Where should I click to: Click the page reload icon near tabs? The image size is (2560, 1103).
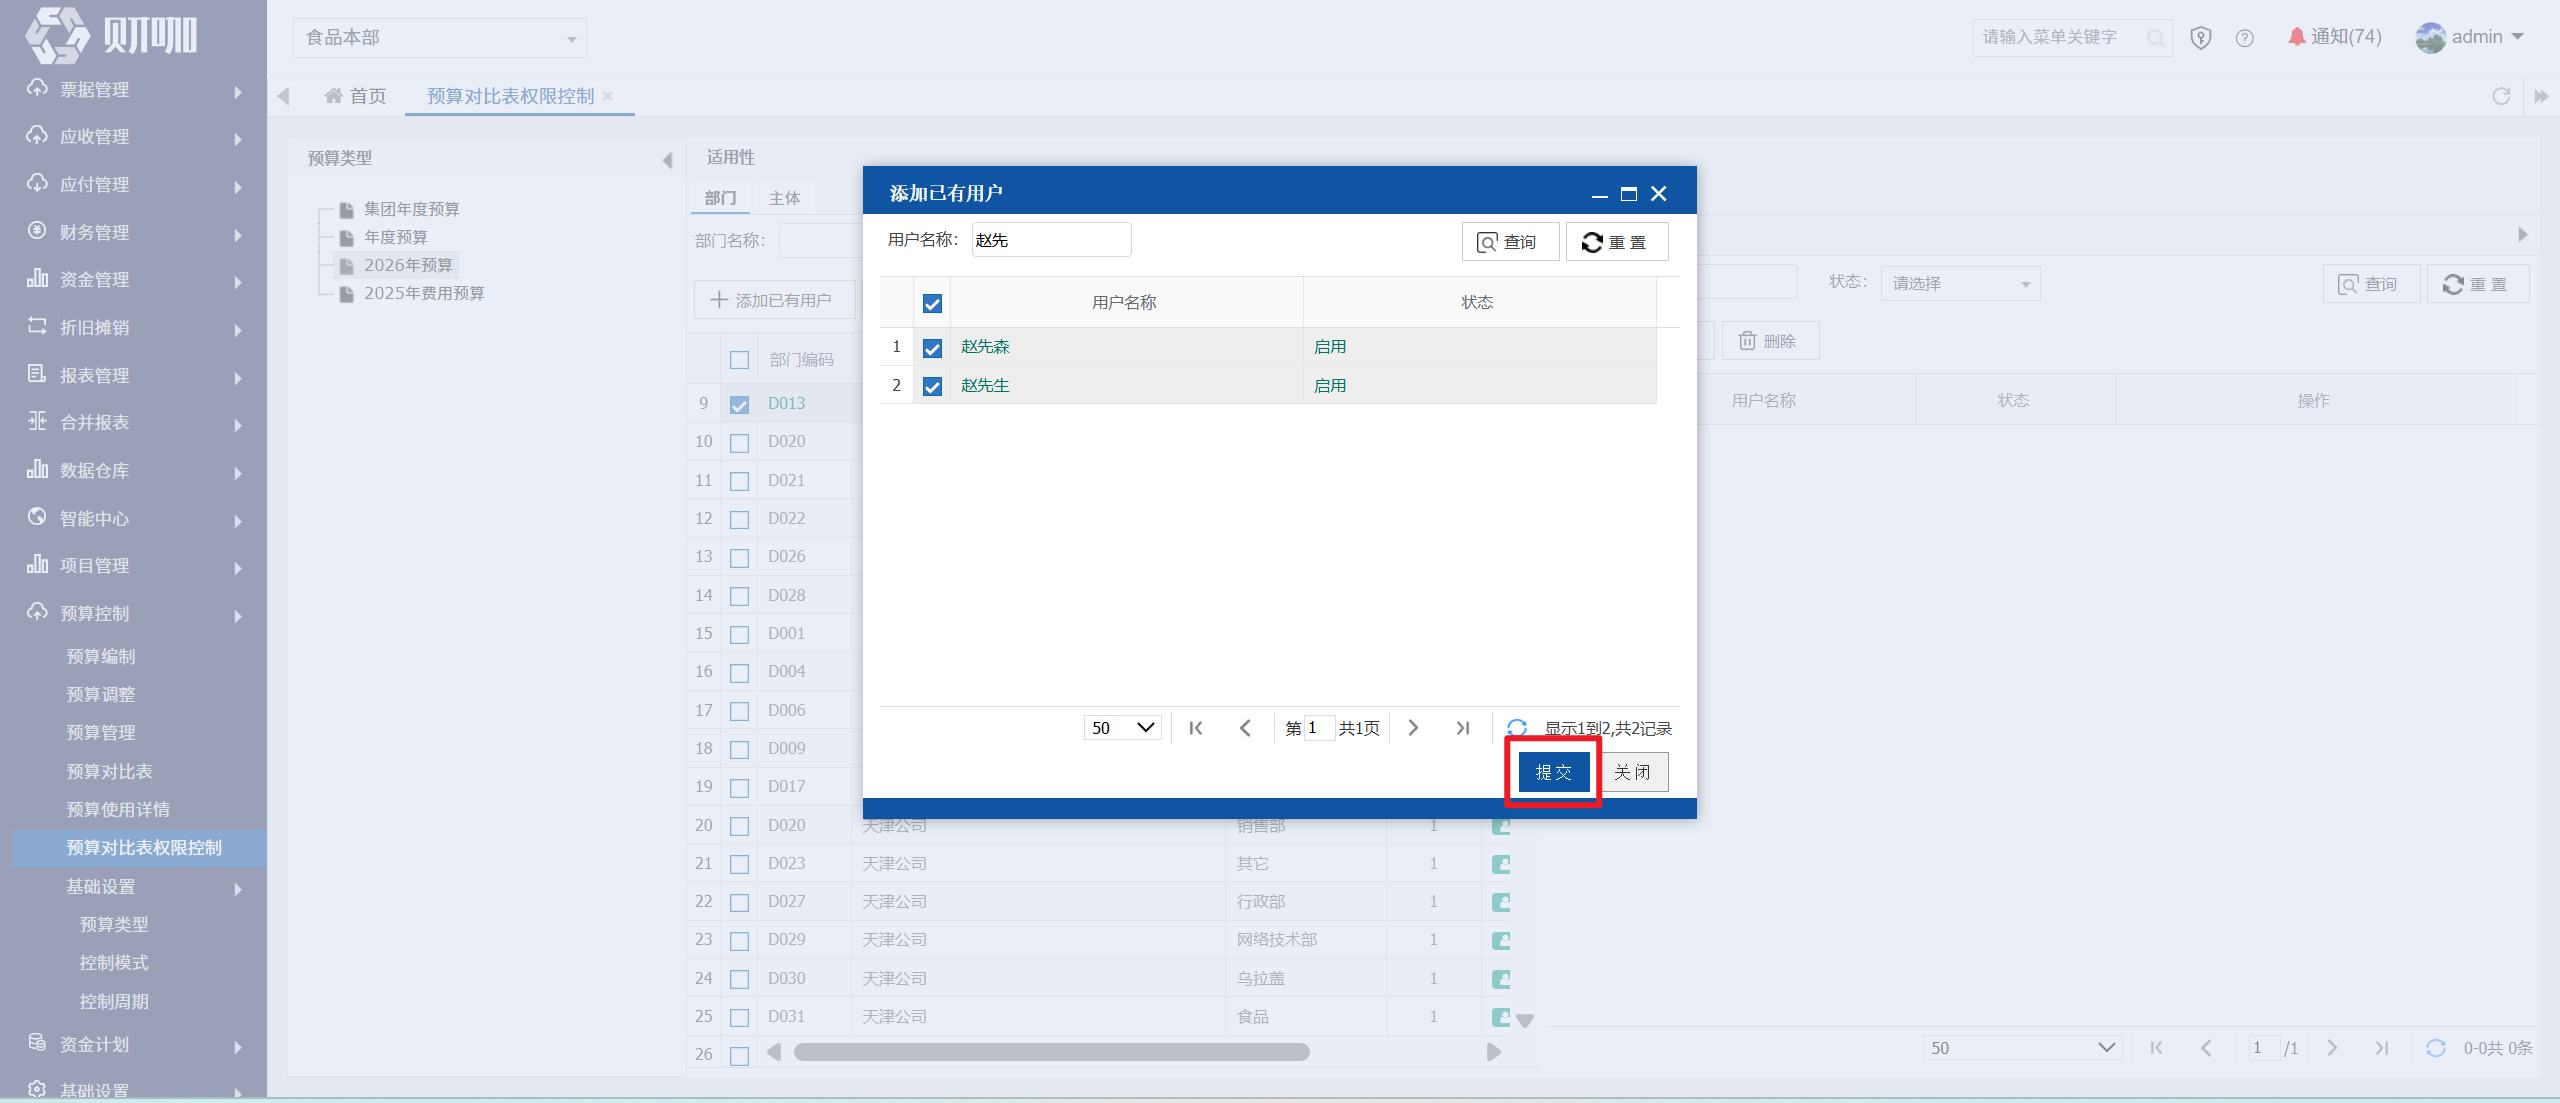click(x=2501, y=96)
